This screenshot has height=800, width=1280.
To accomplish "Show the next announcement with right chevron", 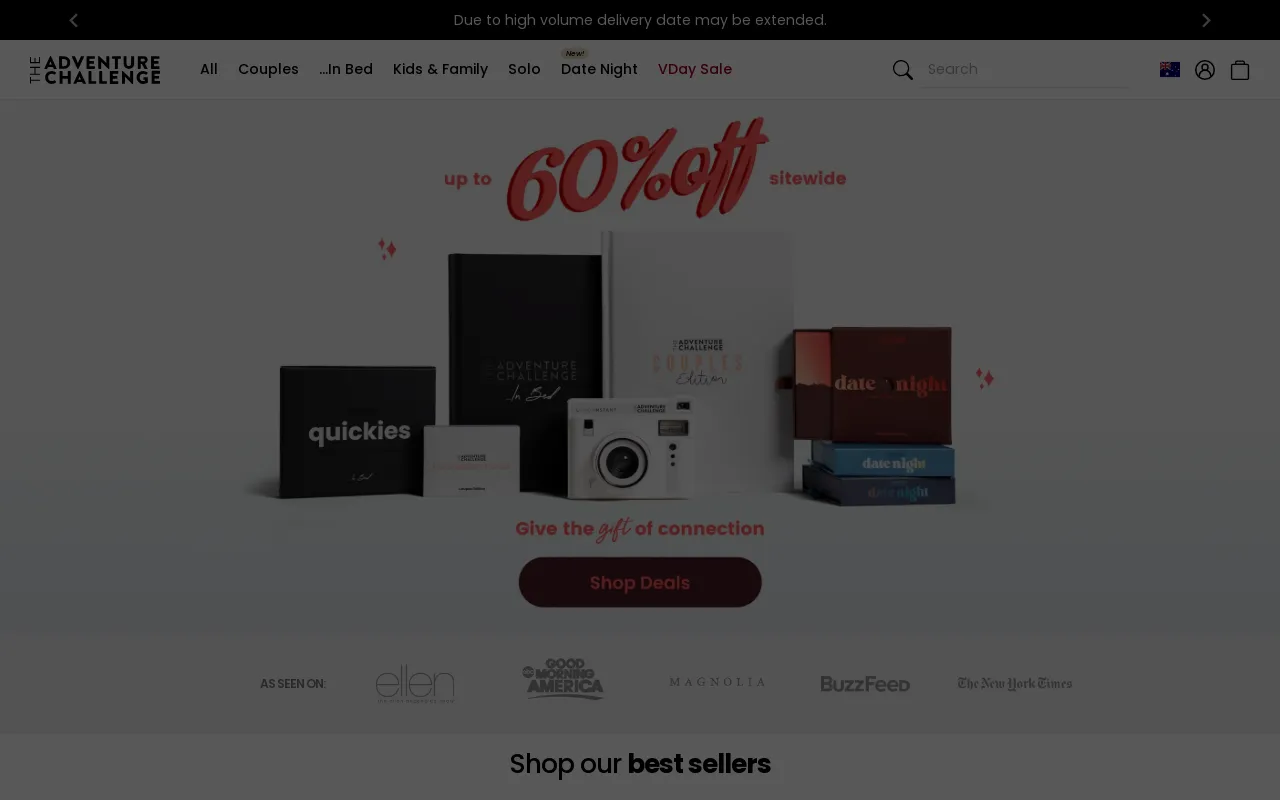I will click(1206, 20).
